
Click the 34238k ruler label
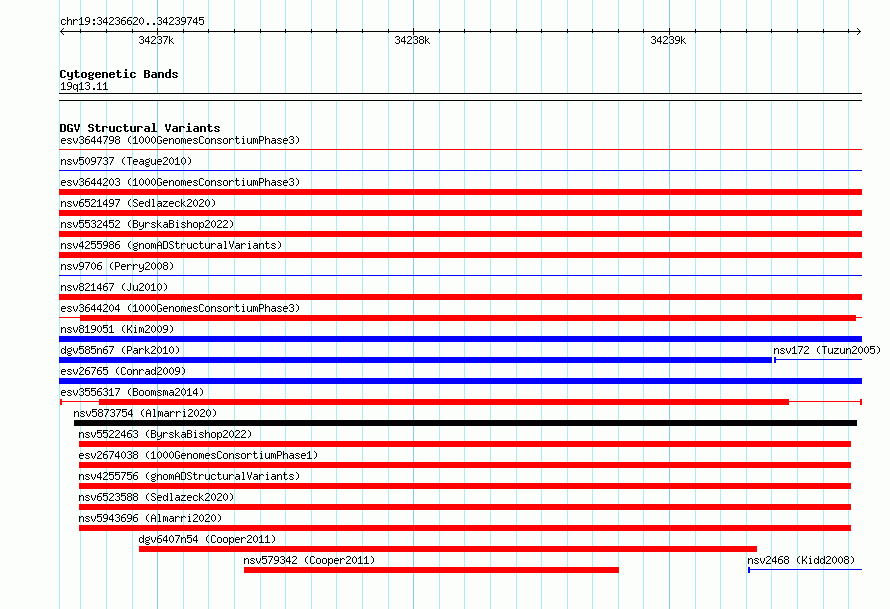pos(412,40)
